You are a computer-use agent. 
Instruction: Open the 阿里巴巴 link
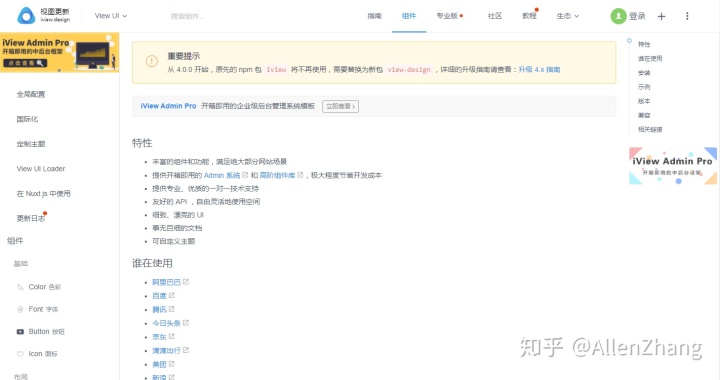[166, 282]
